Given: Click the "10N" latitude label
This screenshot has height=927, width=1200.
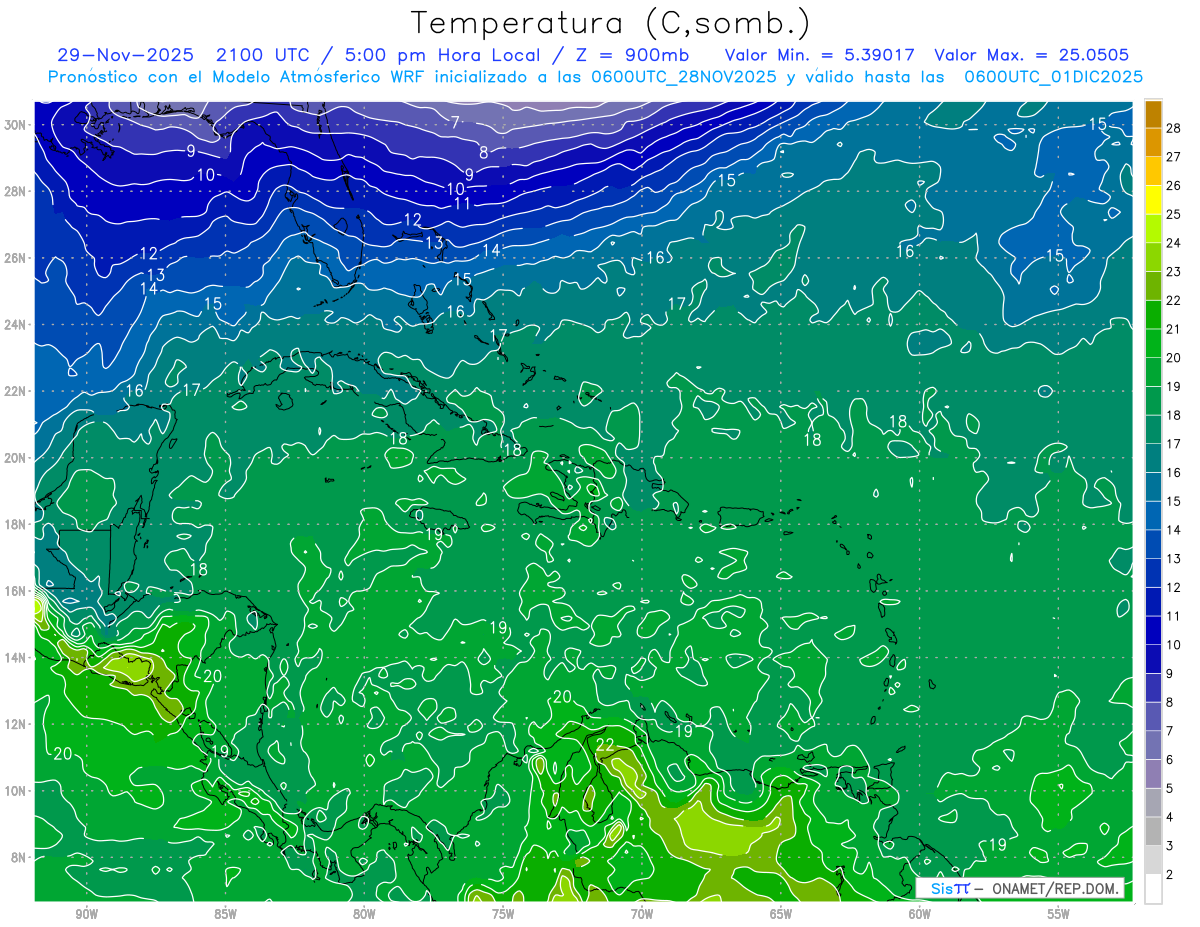Looking at the screenshot, I should pyautogui.click(x=17, y=791).
